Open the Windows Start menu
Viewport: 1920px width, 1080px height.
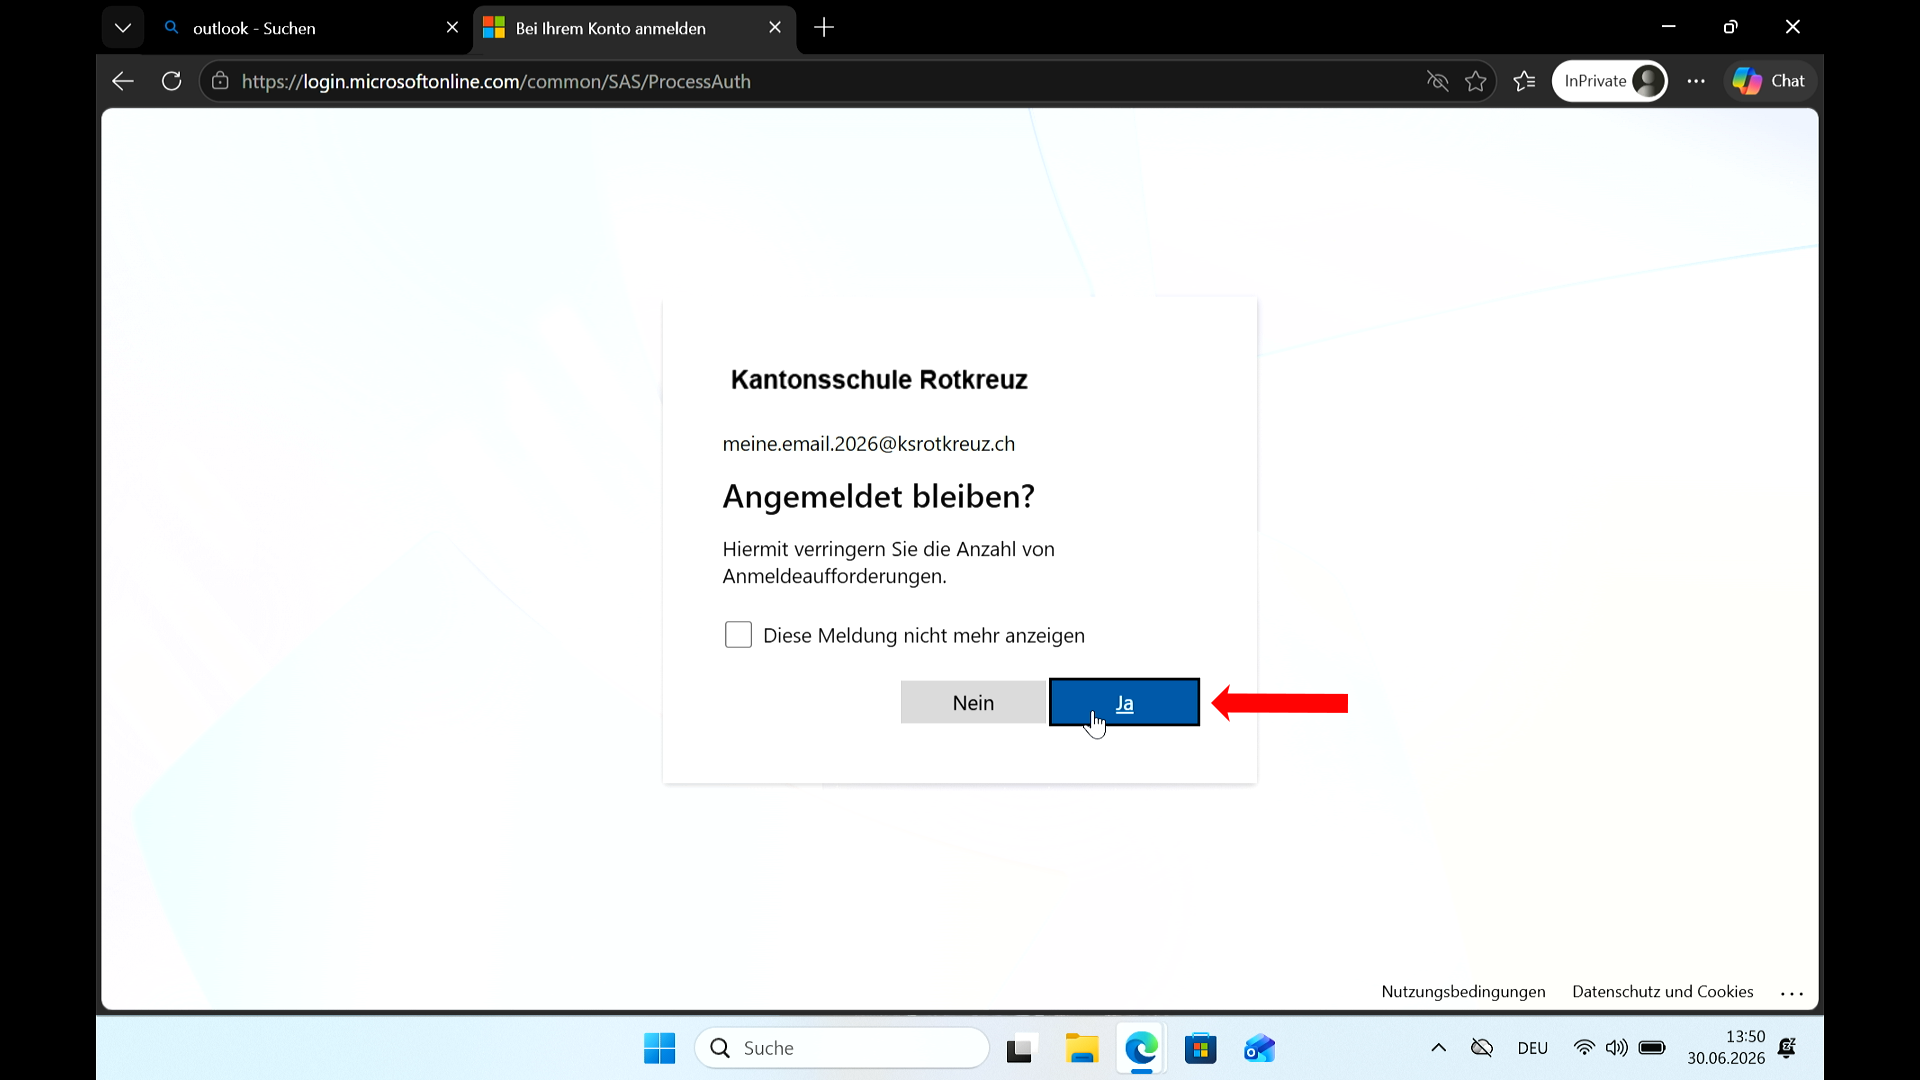tap(659, 1048)
